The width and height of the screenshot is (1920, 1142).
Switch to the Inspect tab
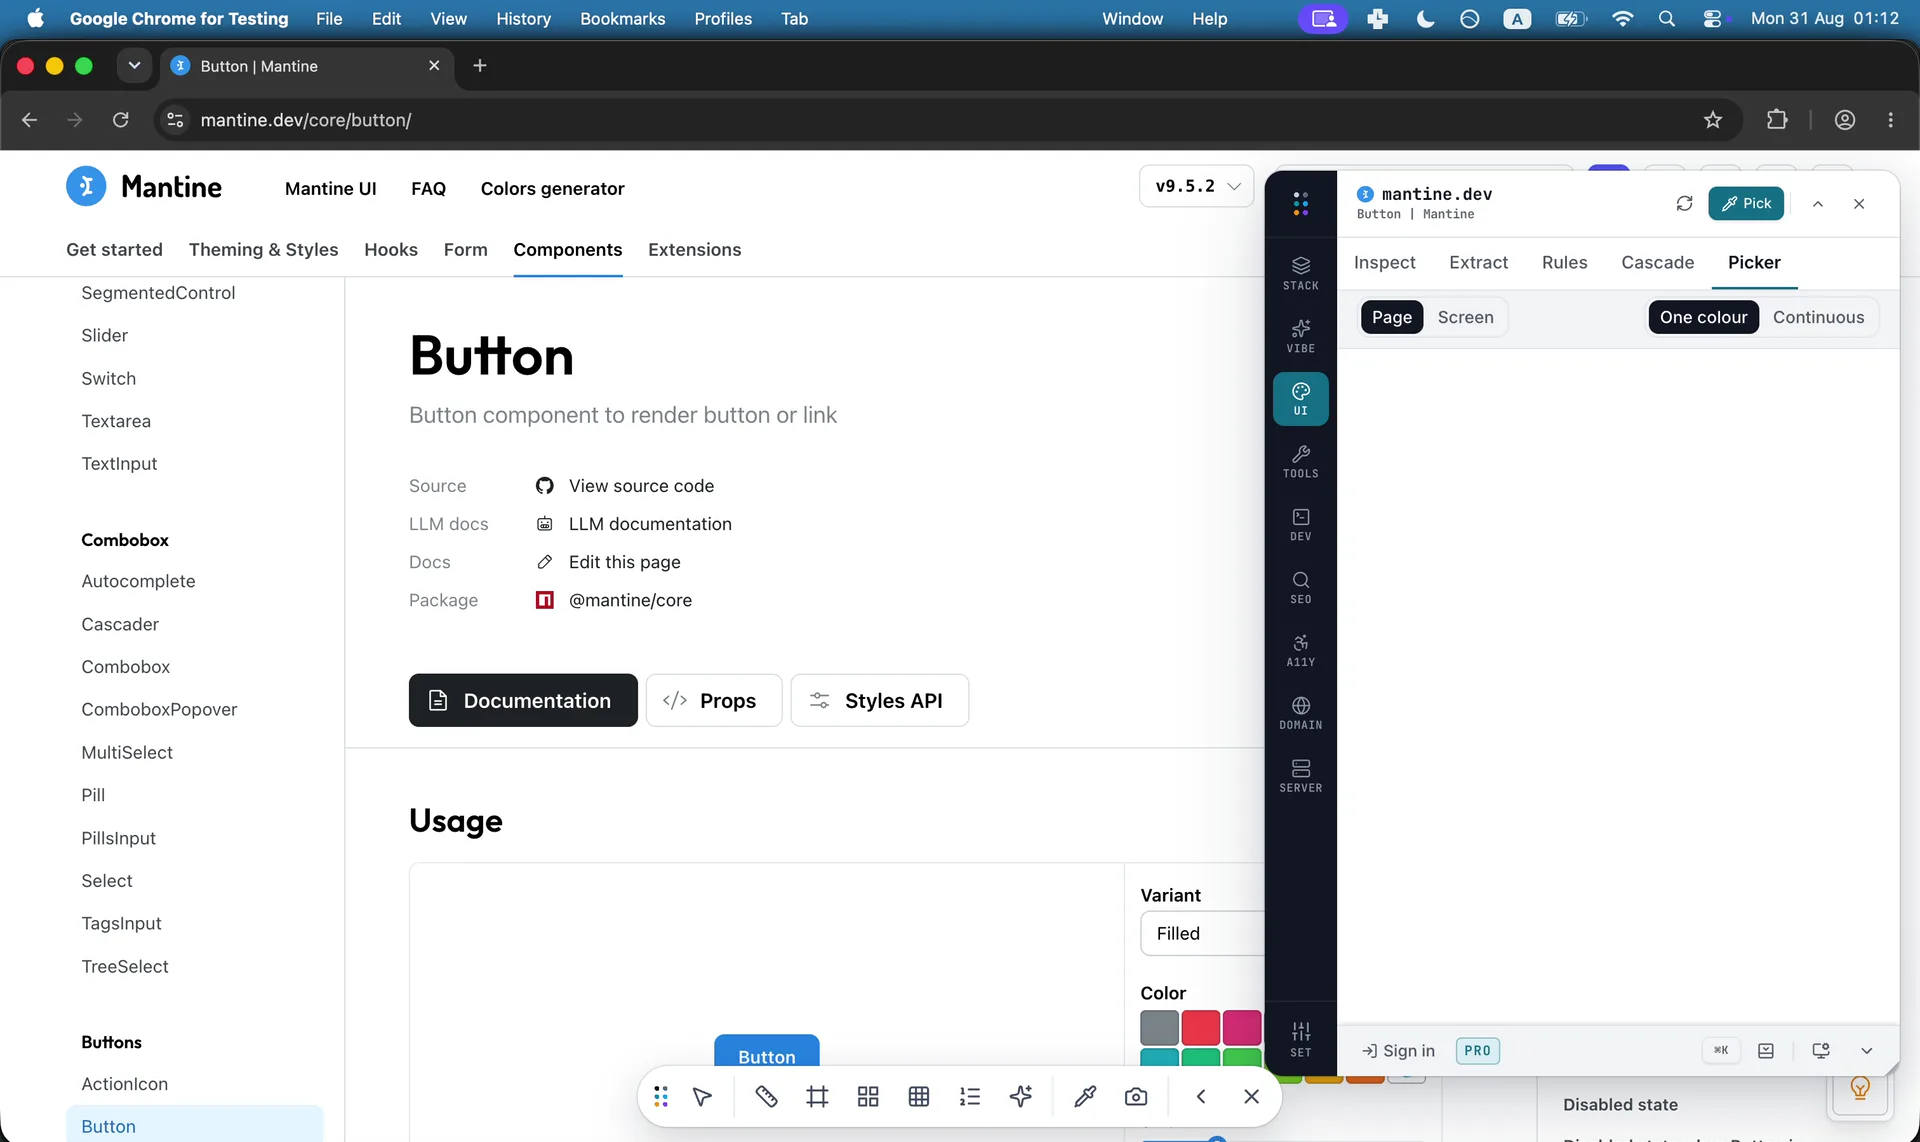[1384, 262]
